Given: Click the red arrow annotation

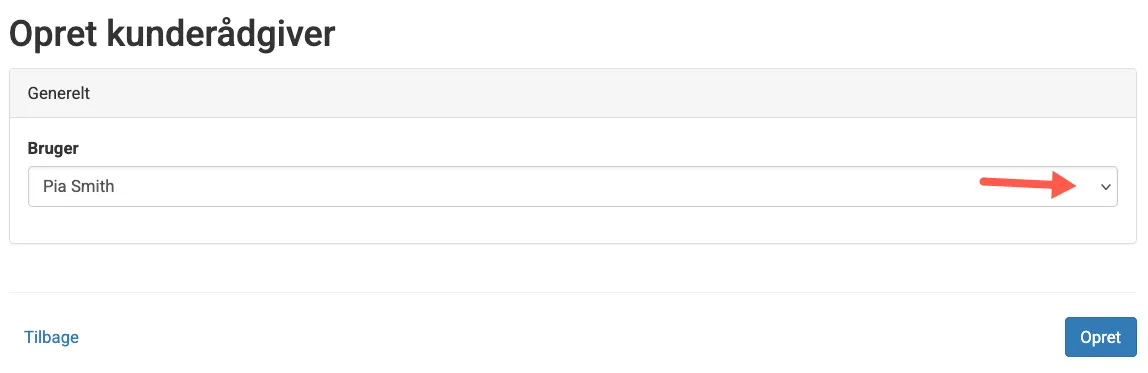Looking at the screenshot, I should [1031, 184].
